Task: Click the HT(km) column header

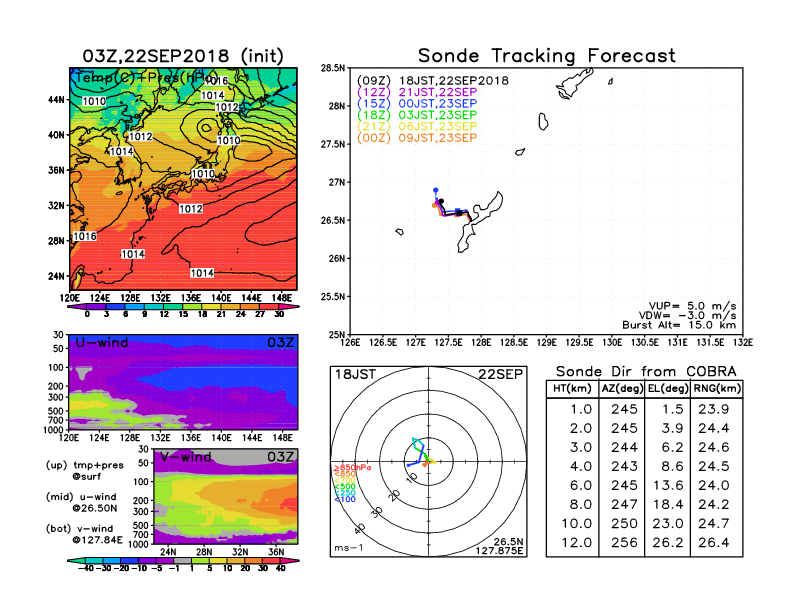Action: coord(572,388)
